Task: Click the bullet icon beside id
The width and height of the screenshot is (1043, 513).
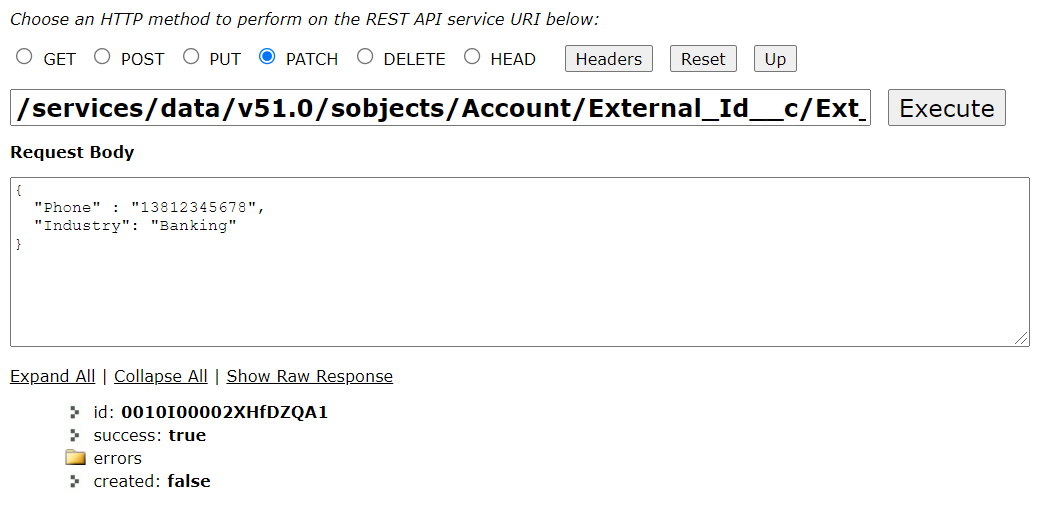Action: coord(75,413)
